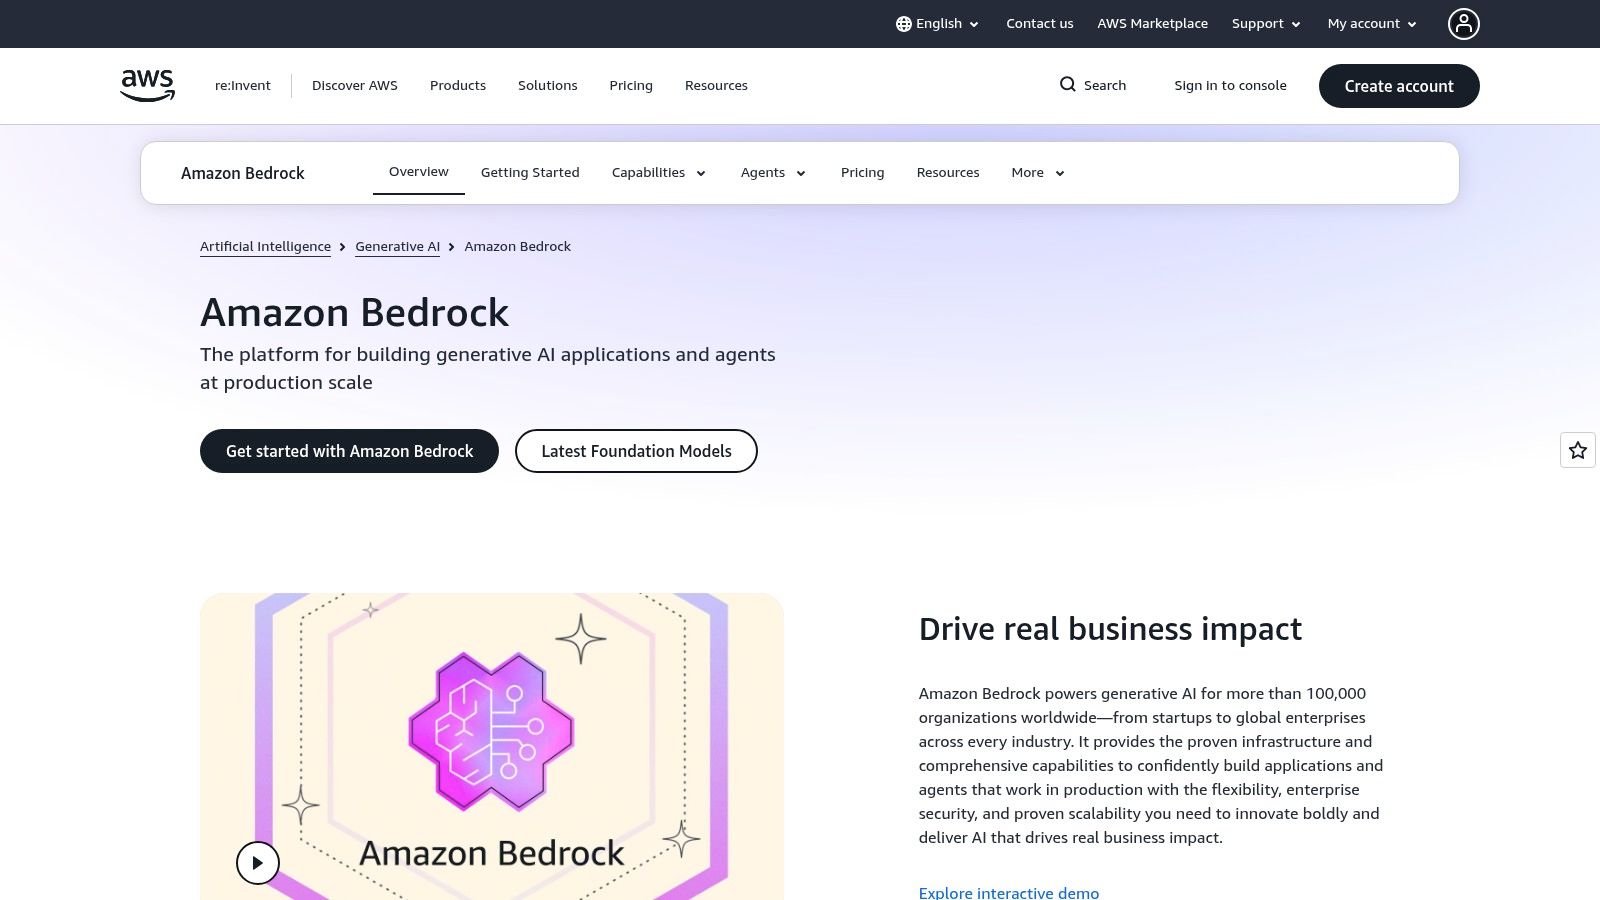
Task: Open the main nav Resources menu
Action: pyautogui.click(x=716, y=86)
